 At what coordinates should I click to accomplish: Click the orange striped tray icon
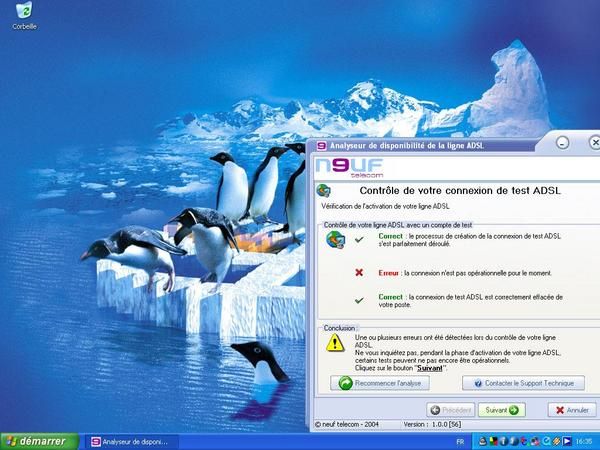(556, 442)
